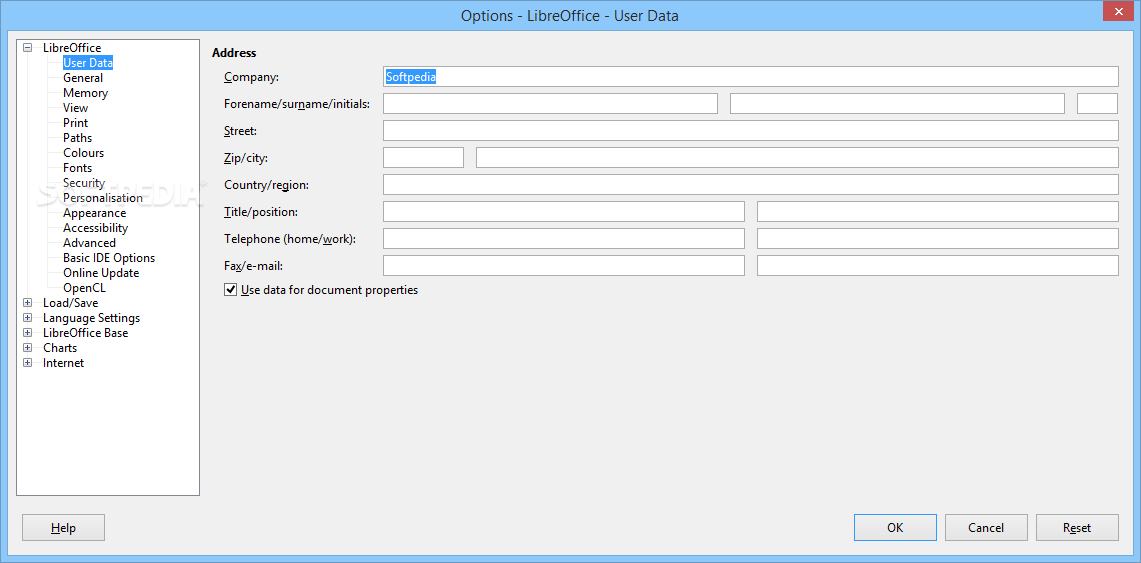Open the Paths options page
Image resolution: width=1141 pixels, height=563 pixels.
pyautogui.click(x=77, y=137)
